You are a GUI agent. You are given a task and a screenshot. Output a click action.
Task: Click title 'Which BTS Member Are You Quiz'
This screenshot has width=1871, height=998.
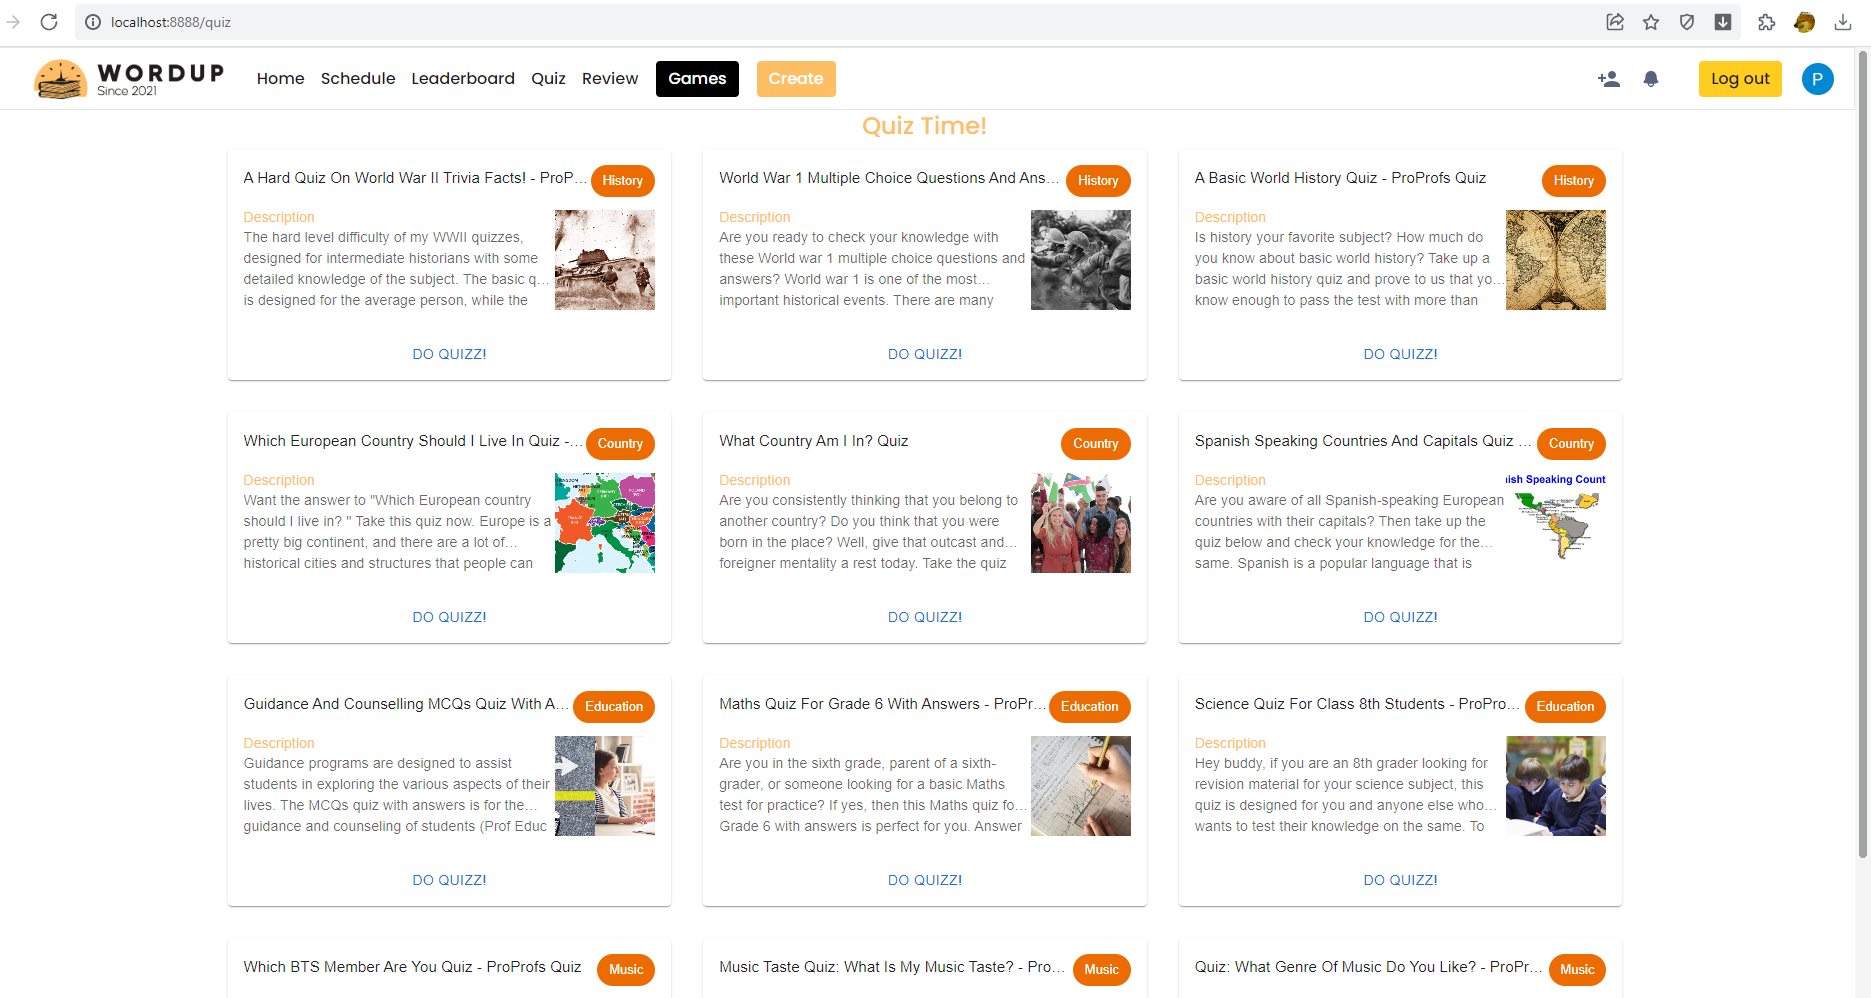click(x=412, y=967)
